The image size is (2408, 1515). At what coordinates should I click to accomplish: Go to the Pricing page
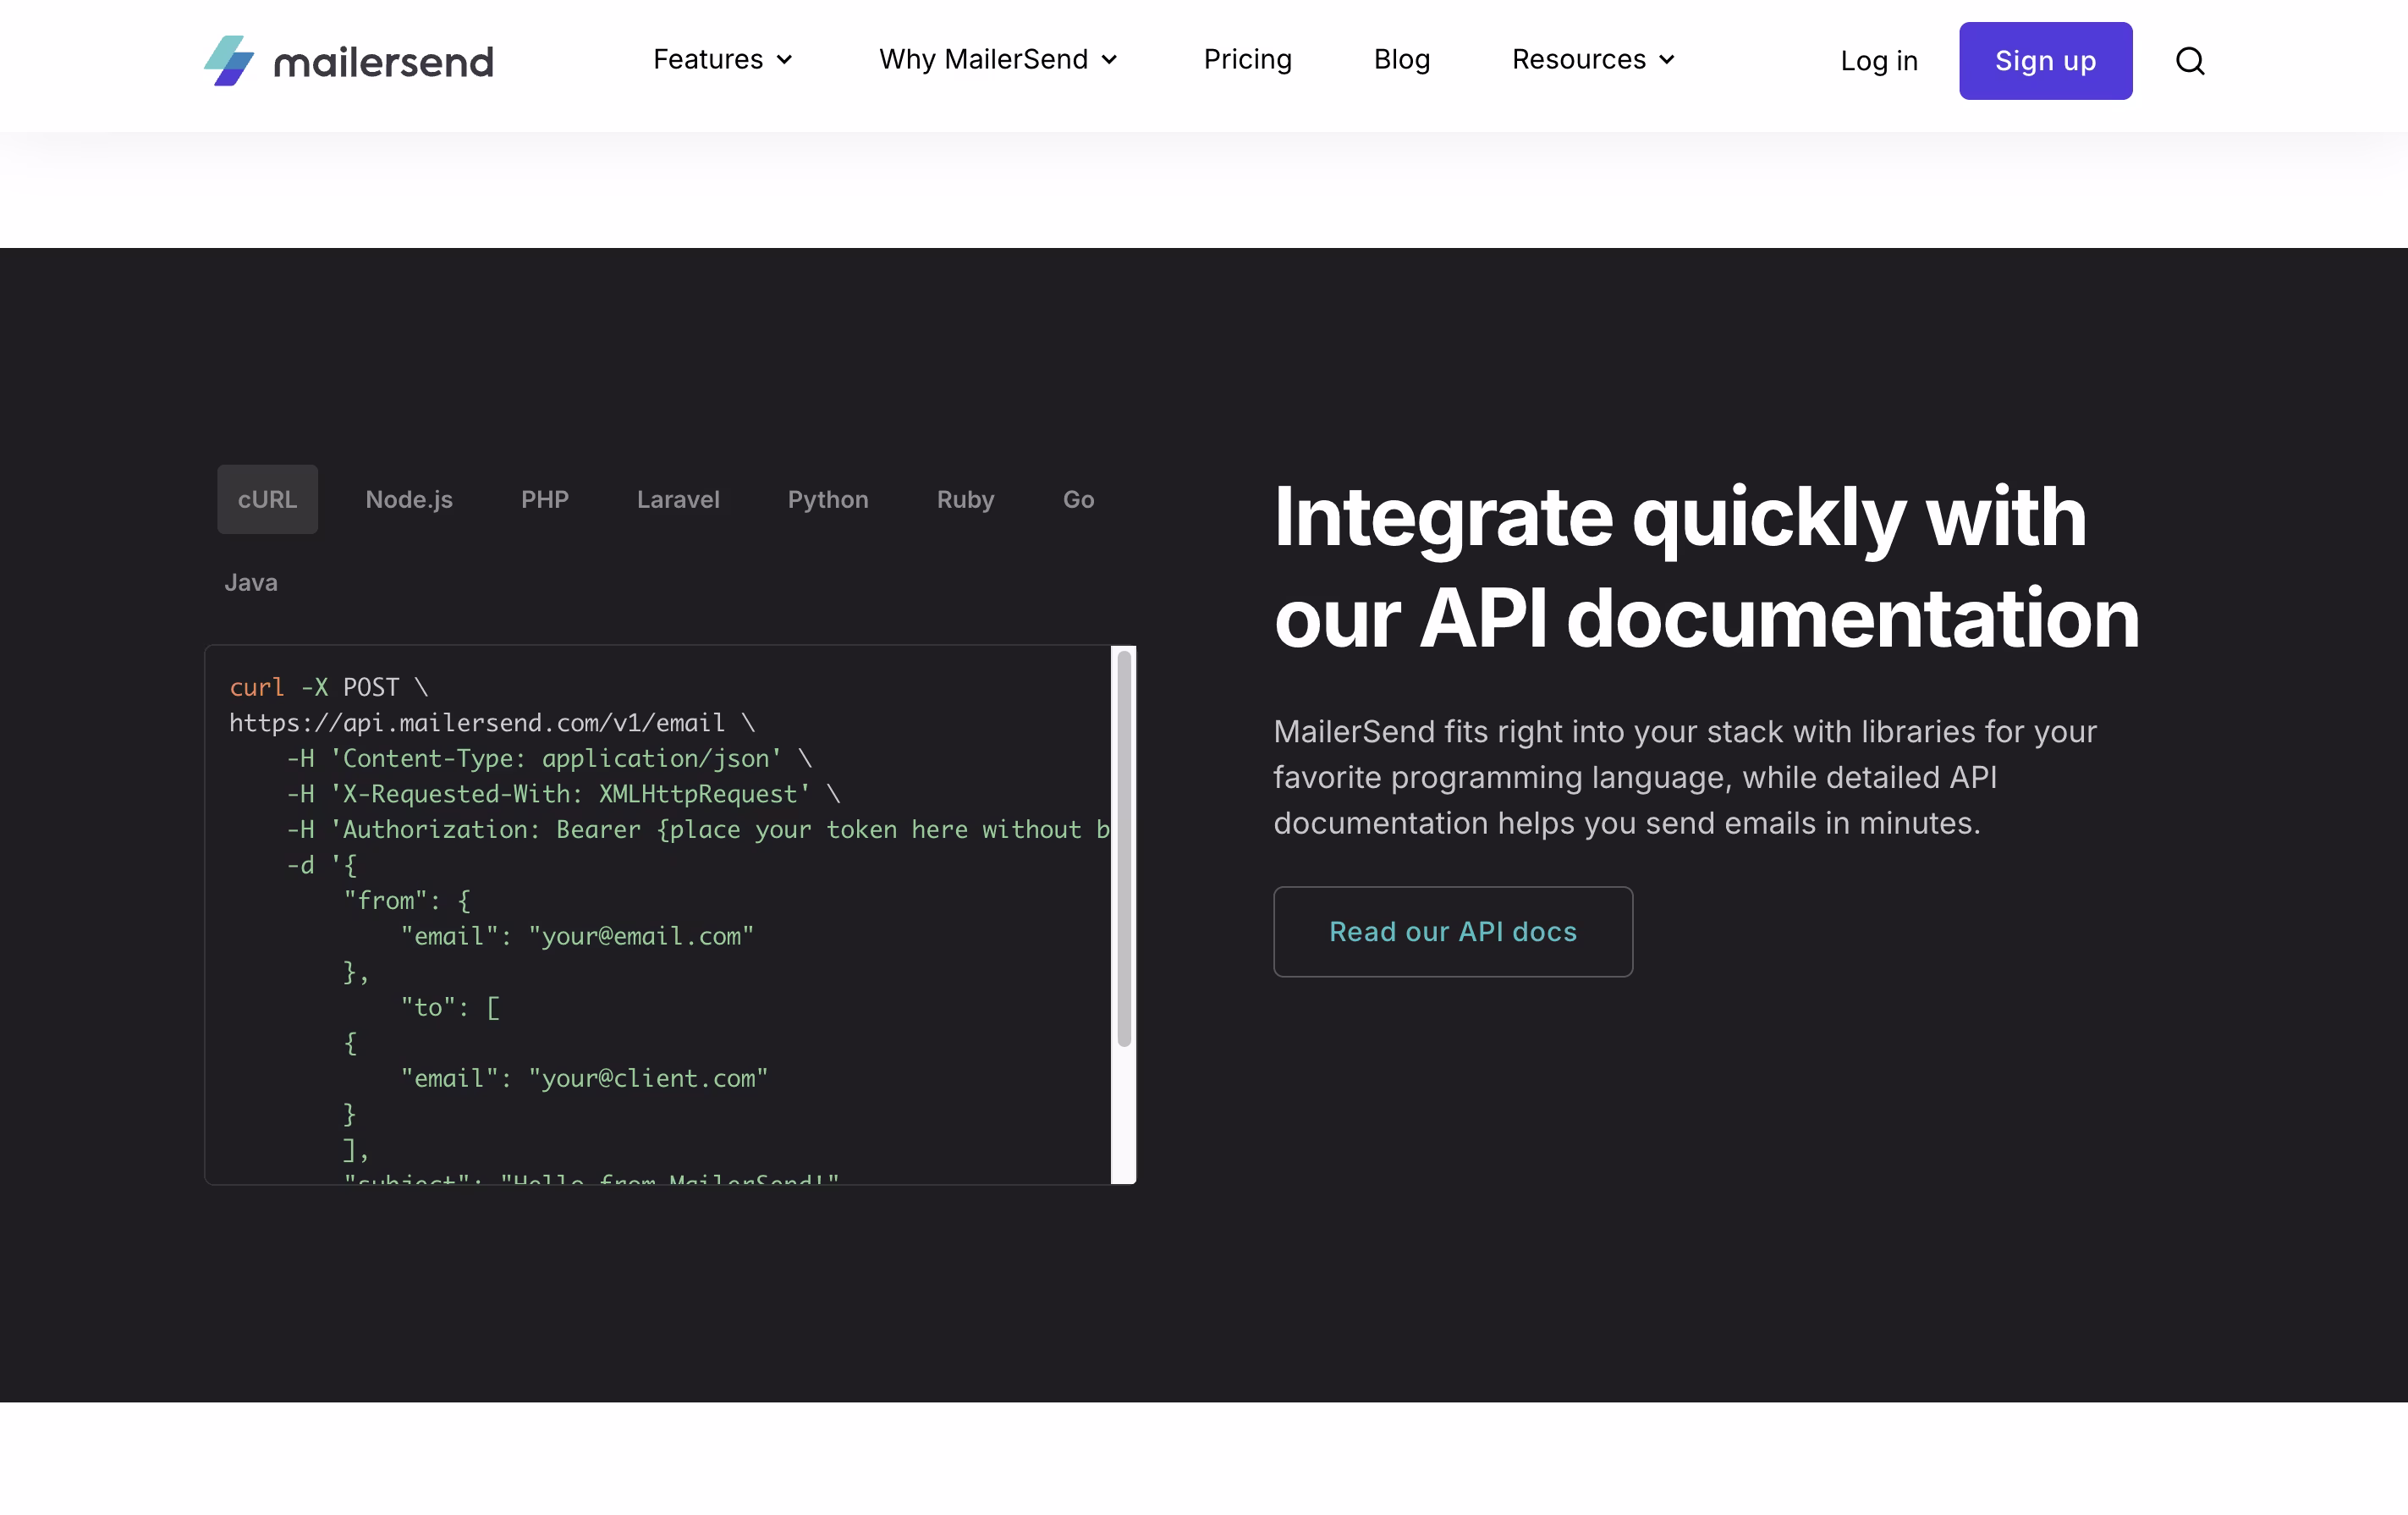coord(1247,60)
